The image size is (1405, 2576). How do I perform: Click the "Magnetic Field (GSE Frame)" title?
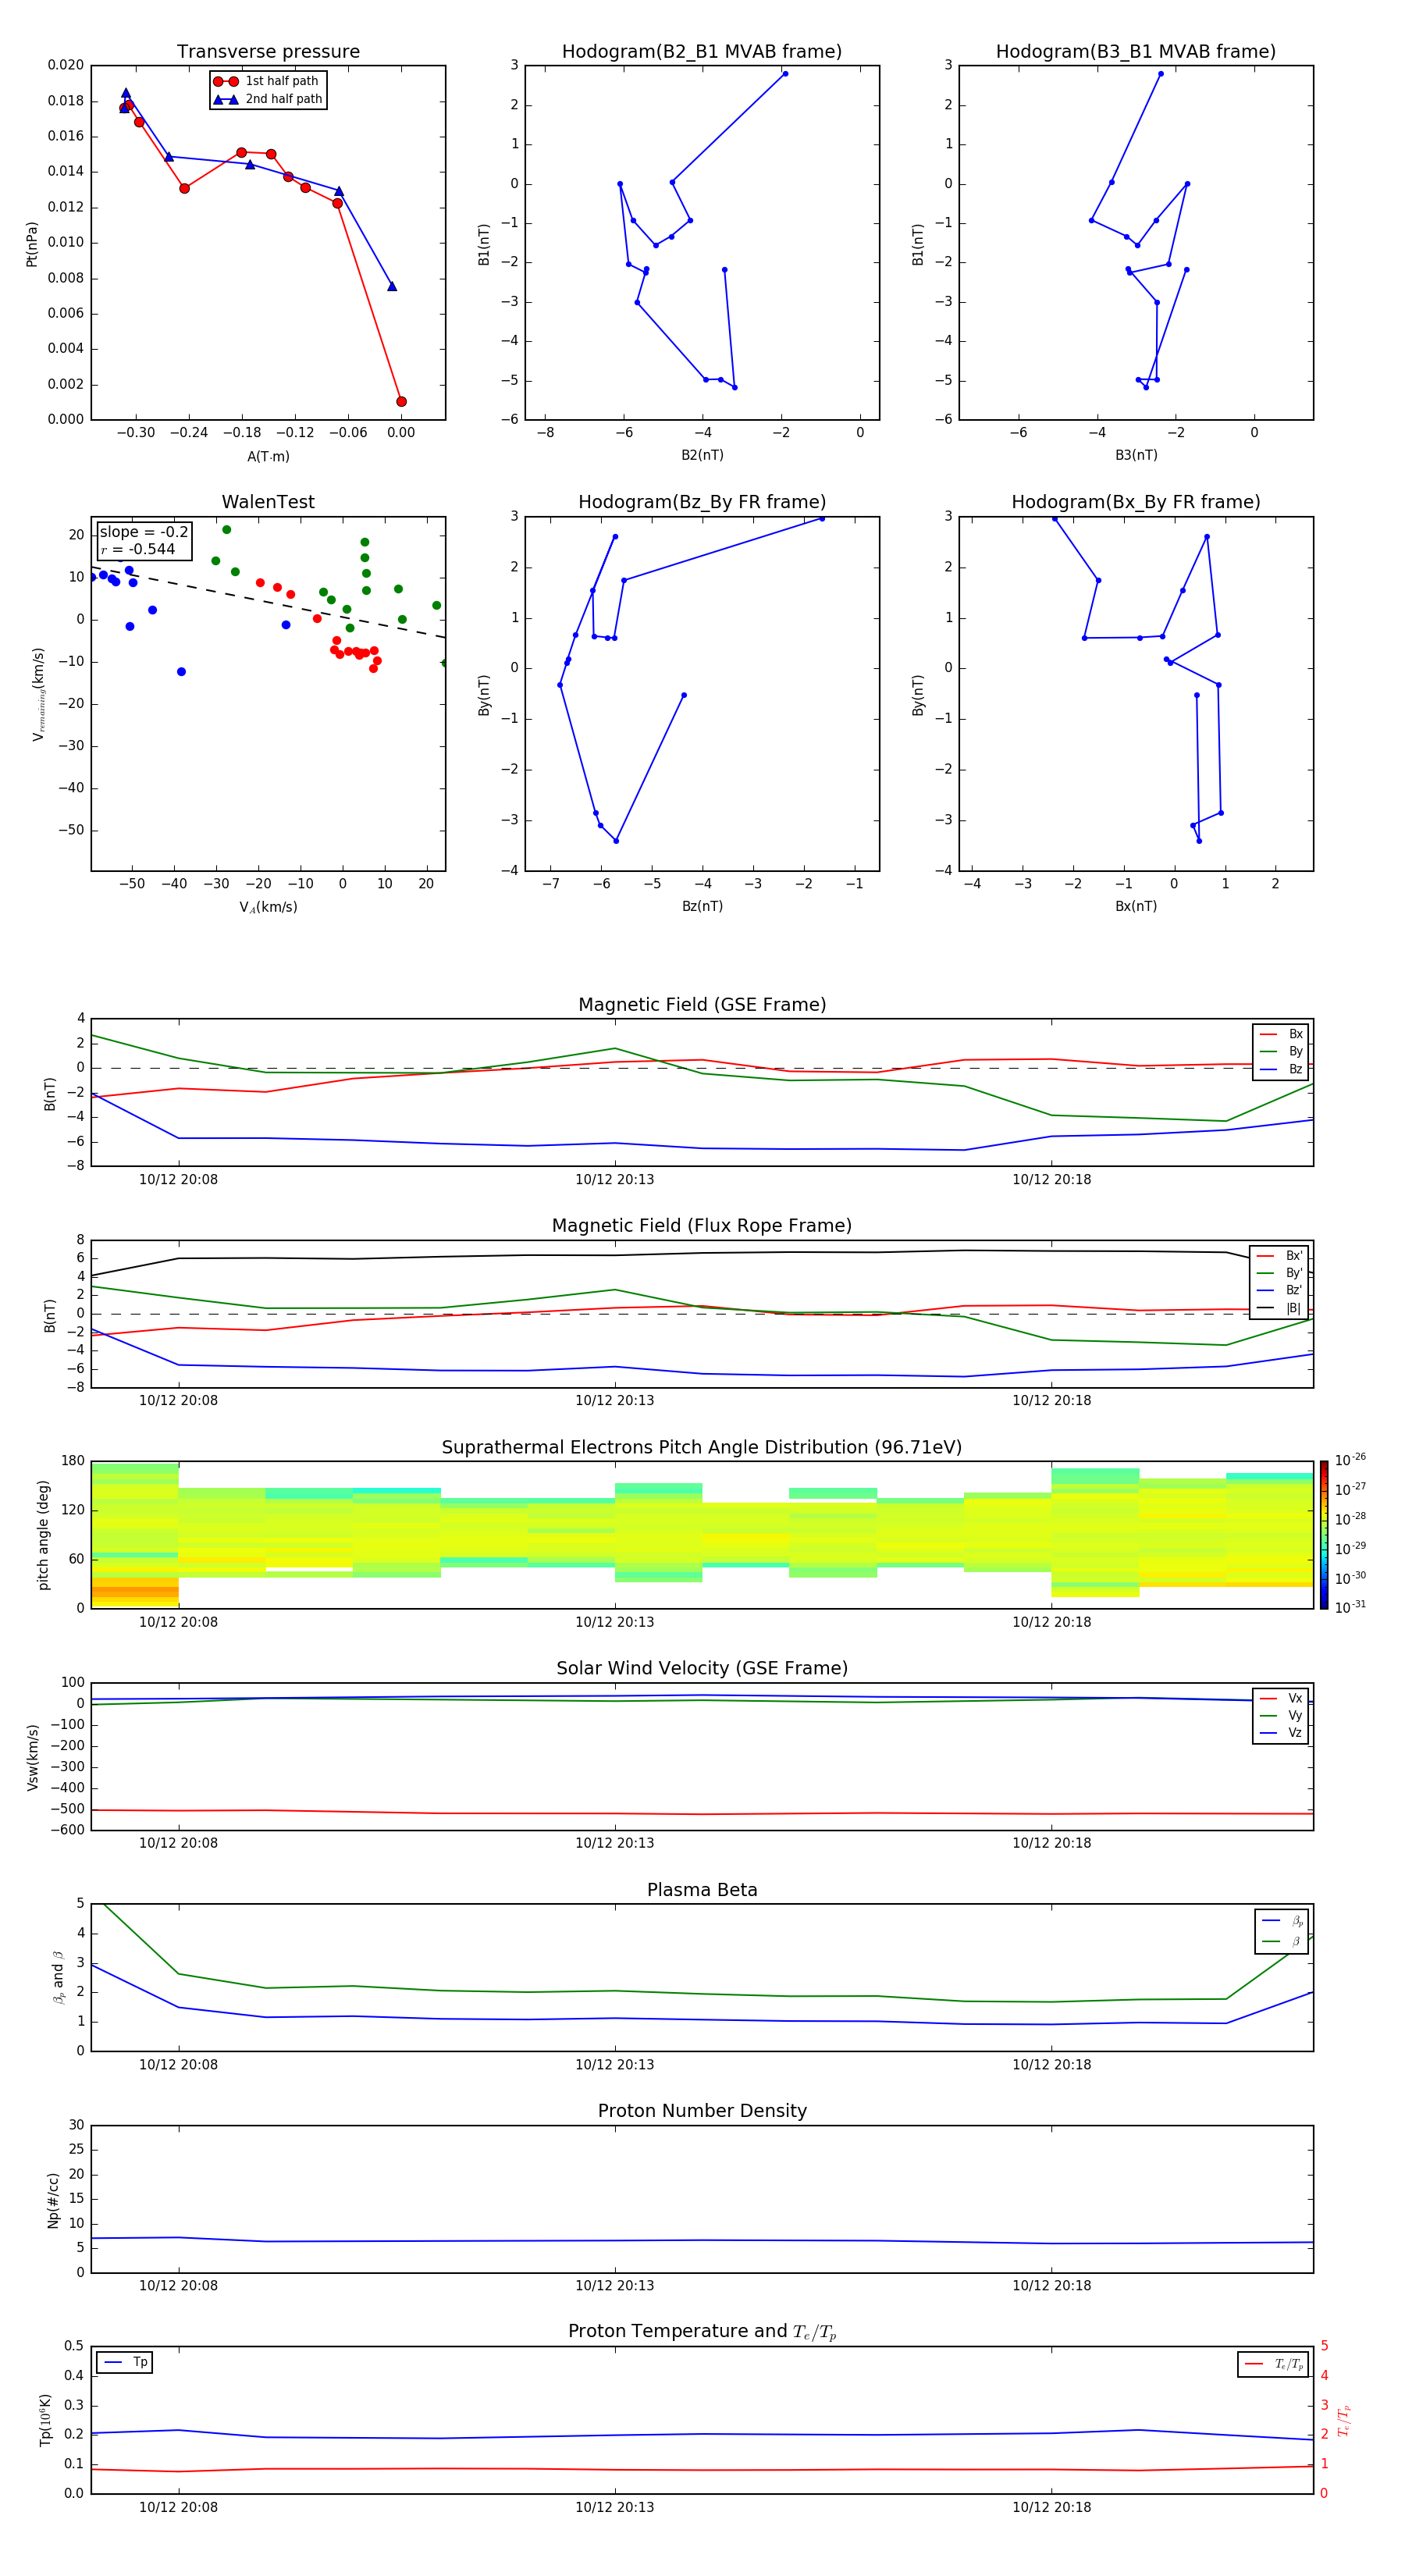[x=702, y=1005]
